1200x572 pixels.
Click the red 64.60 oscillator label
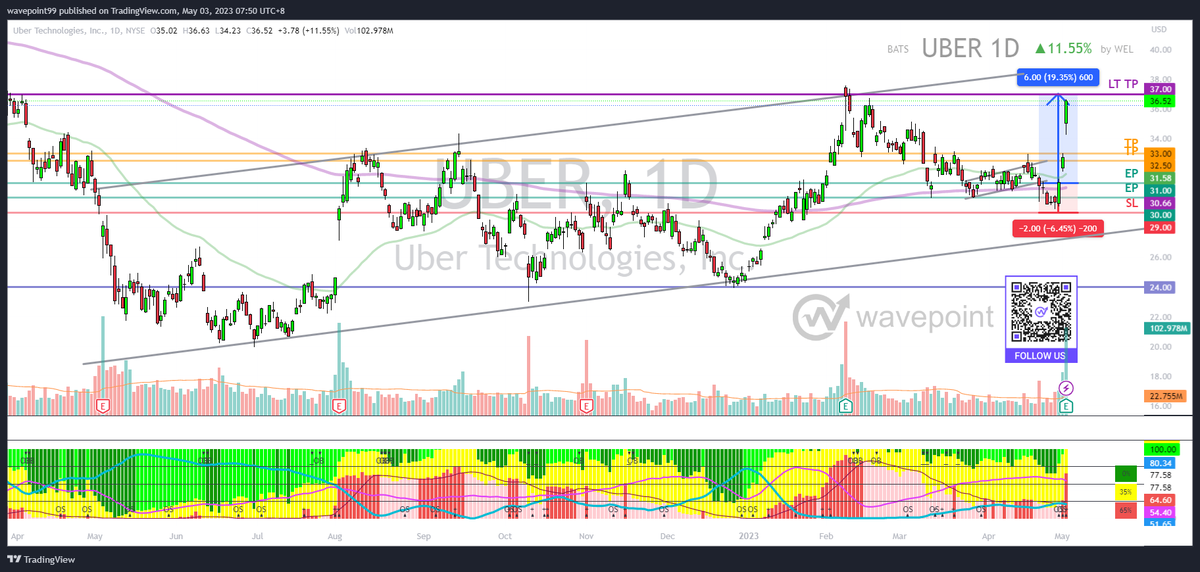point(1161,499)
